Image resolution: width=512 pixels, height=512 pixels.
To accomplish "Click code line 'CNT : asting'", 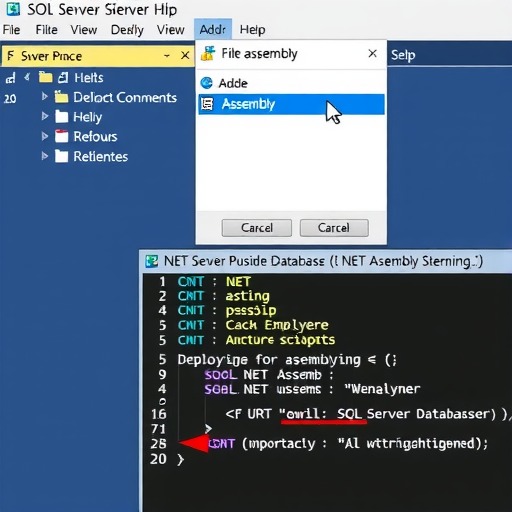I will 224,296.
